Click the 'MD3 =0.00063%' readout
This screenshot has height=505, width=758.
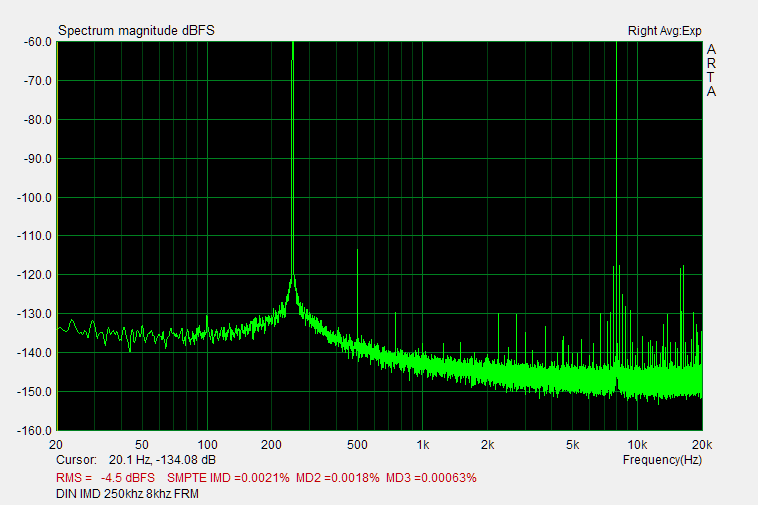(431, 478)
